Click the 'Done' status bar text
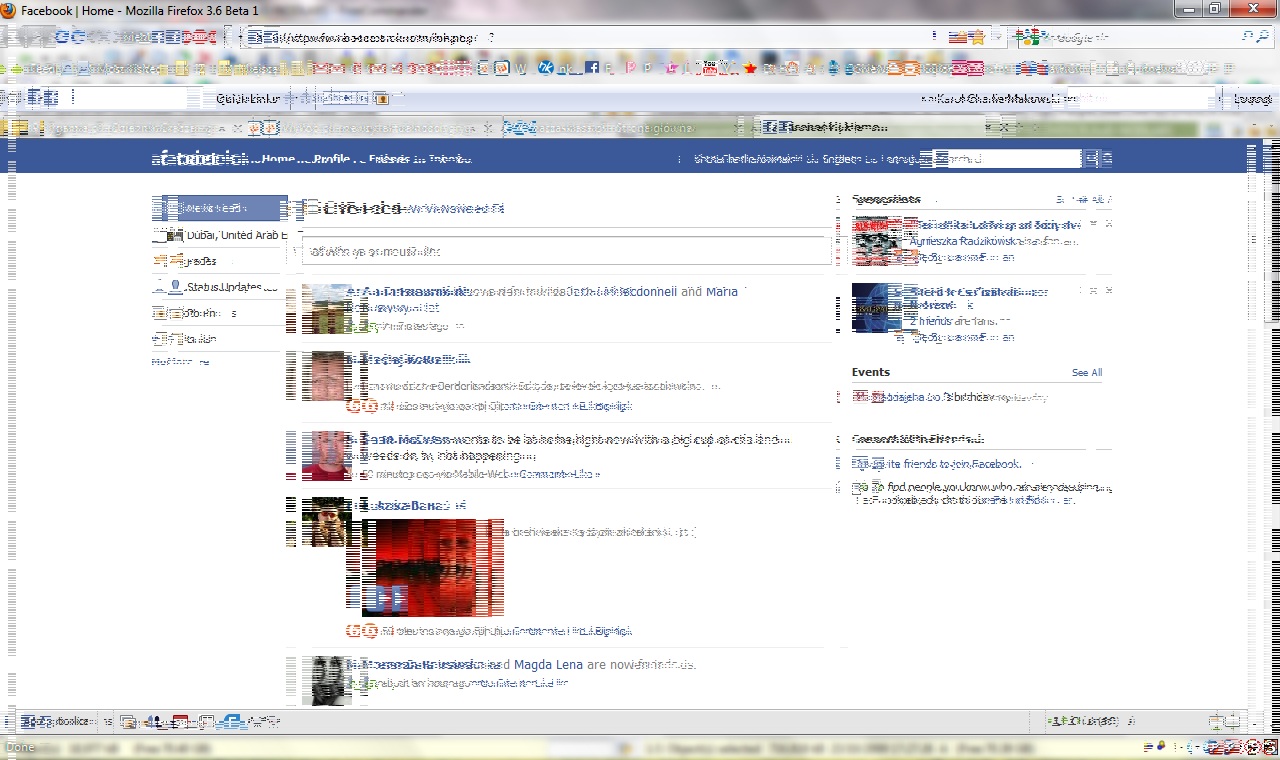This screenshot has height=760, width=1280. pos(20,748)
